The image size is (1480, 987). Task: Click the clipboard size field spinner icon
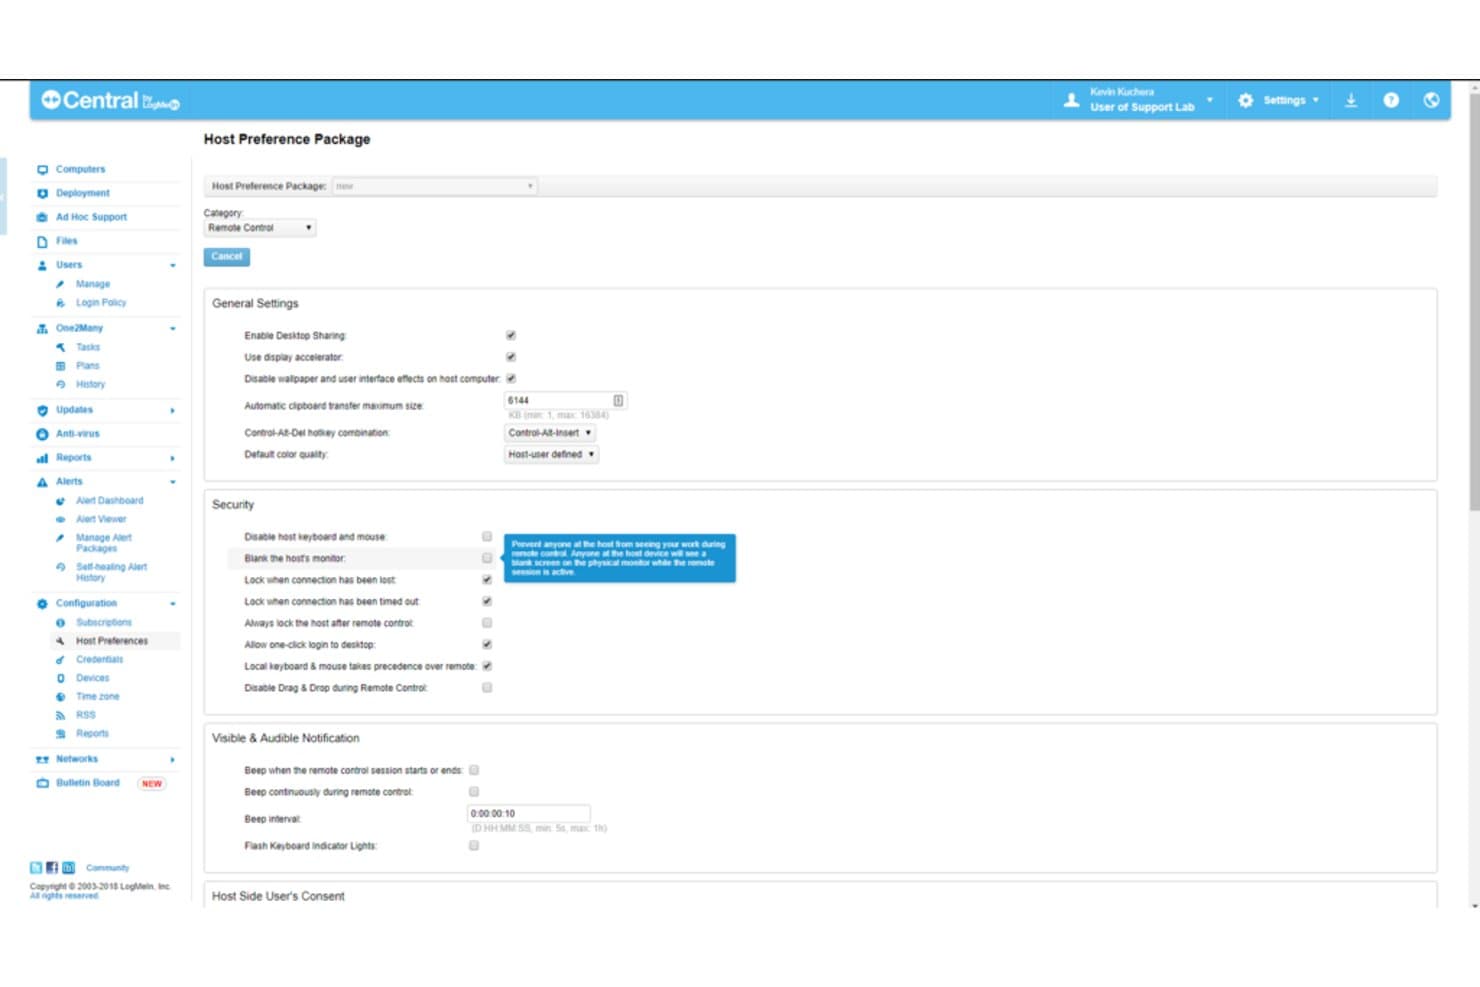(x=618, y=401)
